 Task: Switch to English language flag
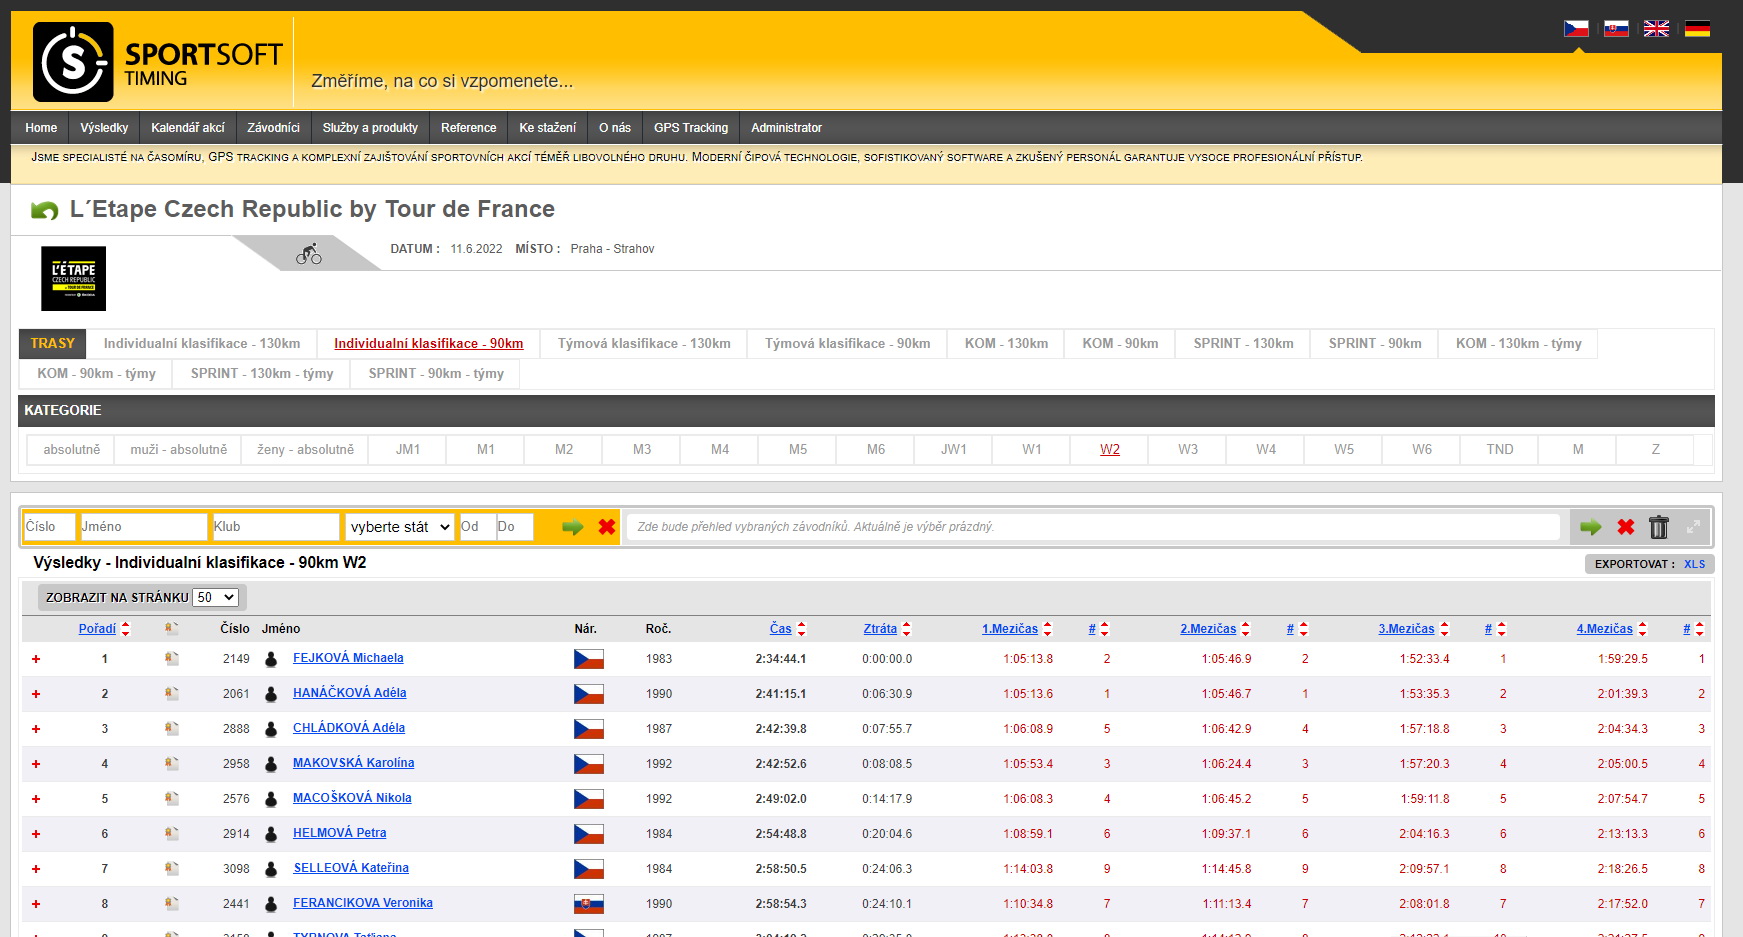pyautogui.click(x=1656, y=29)
